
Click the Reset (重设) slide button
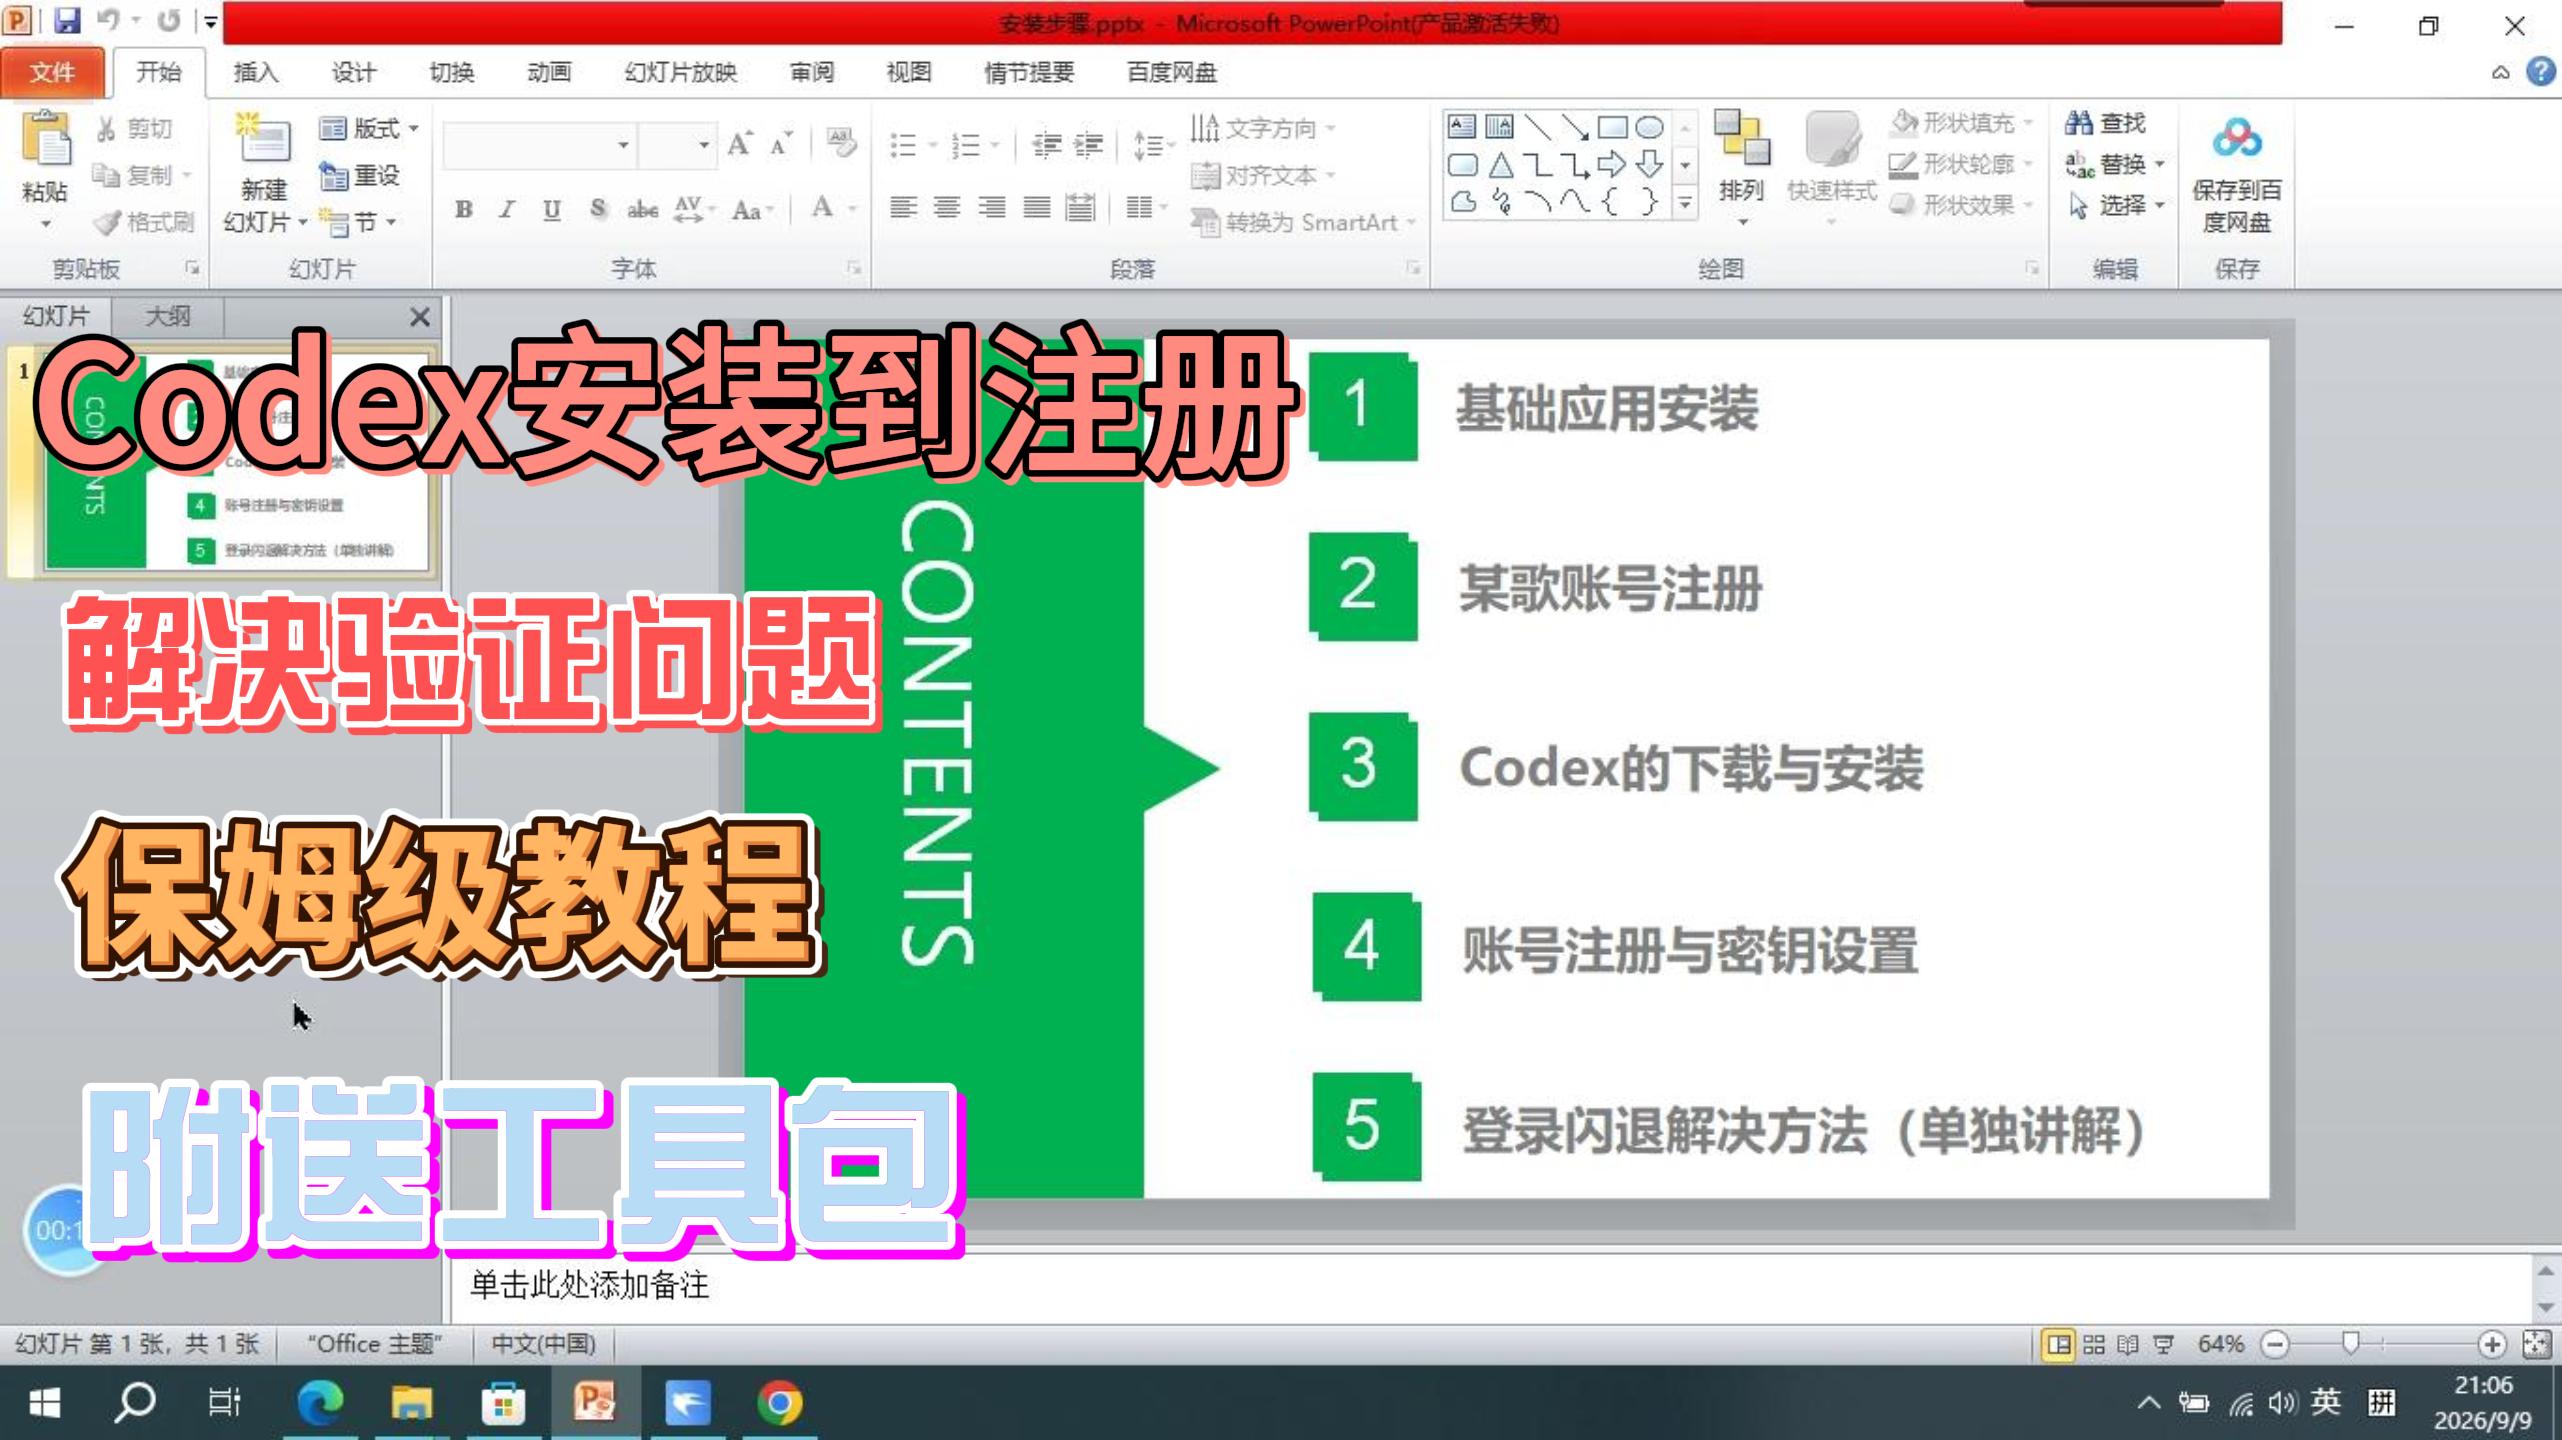pyautogui.click(x=360, y=175)
